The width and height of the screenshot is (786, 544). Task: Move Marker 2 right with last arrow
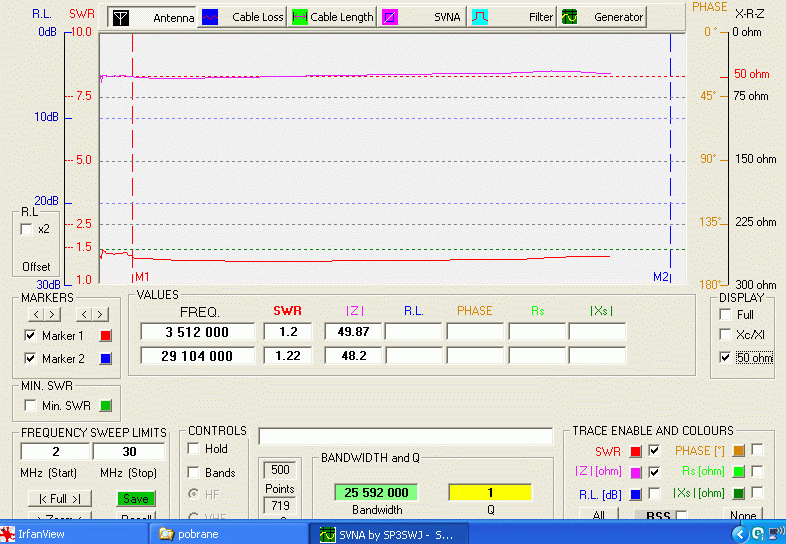coord(100,315)
